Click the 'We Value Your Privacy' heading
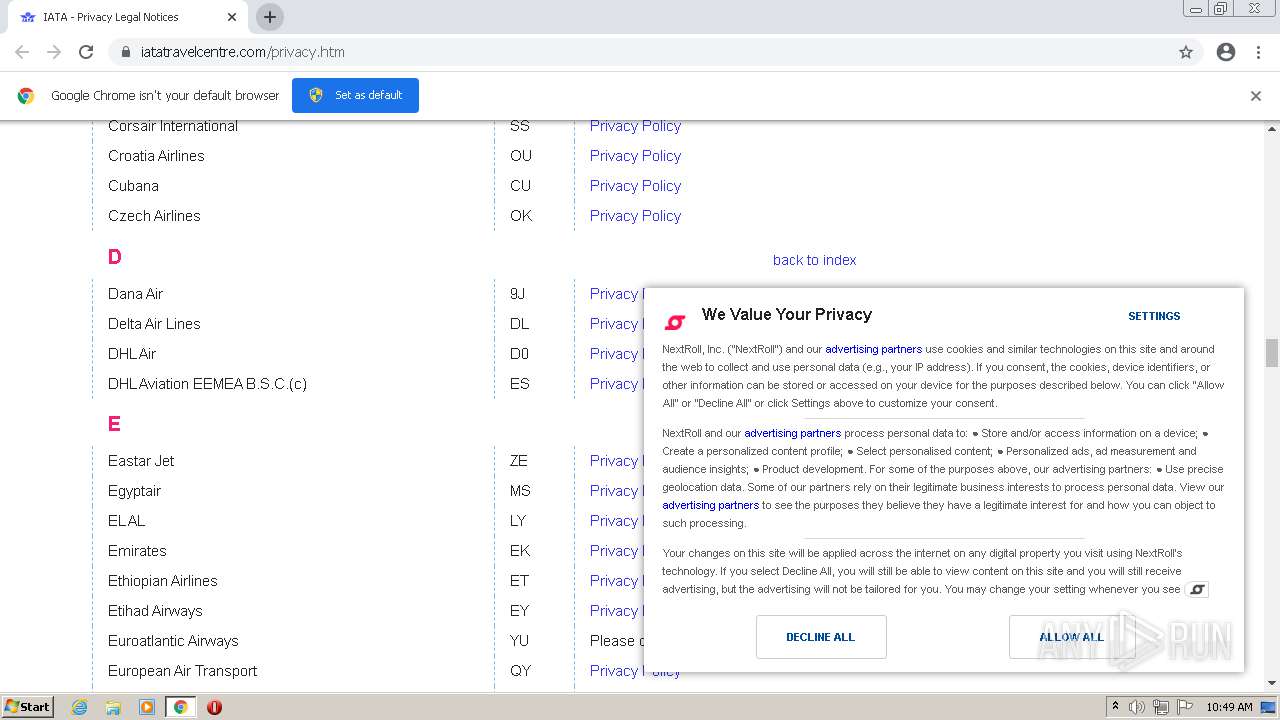The image size is (1280, 720). point(787,314)
